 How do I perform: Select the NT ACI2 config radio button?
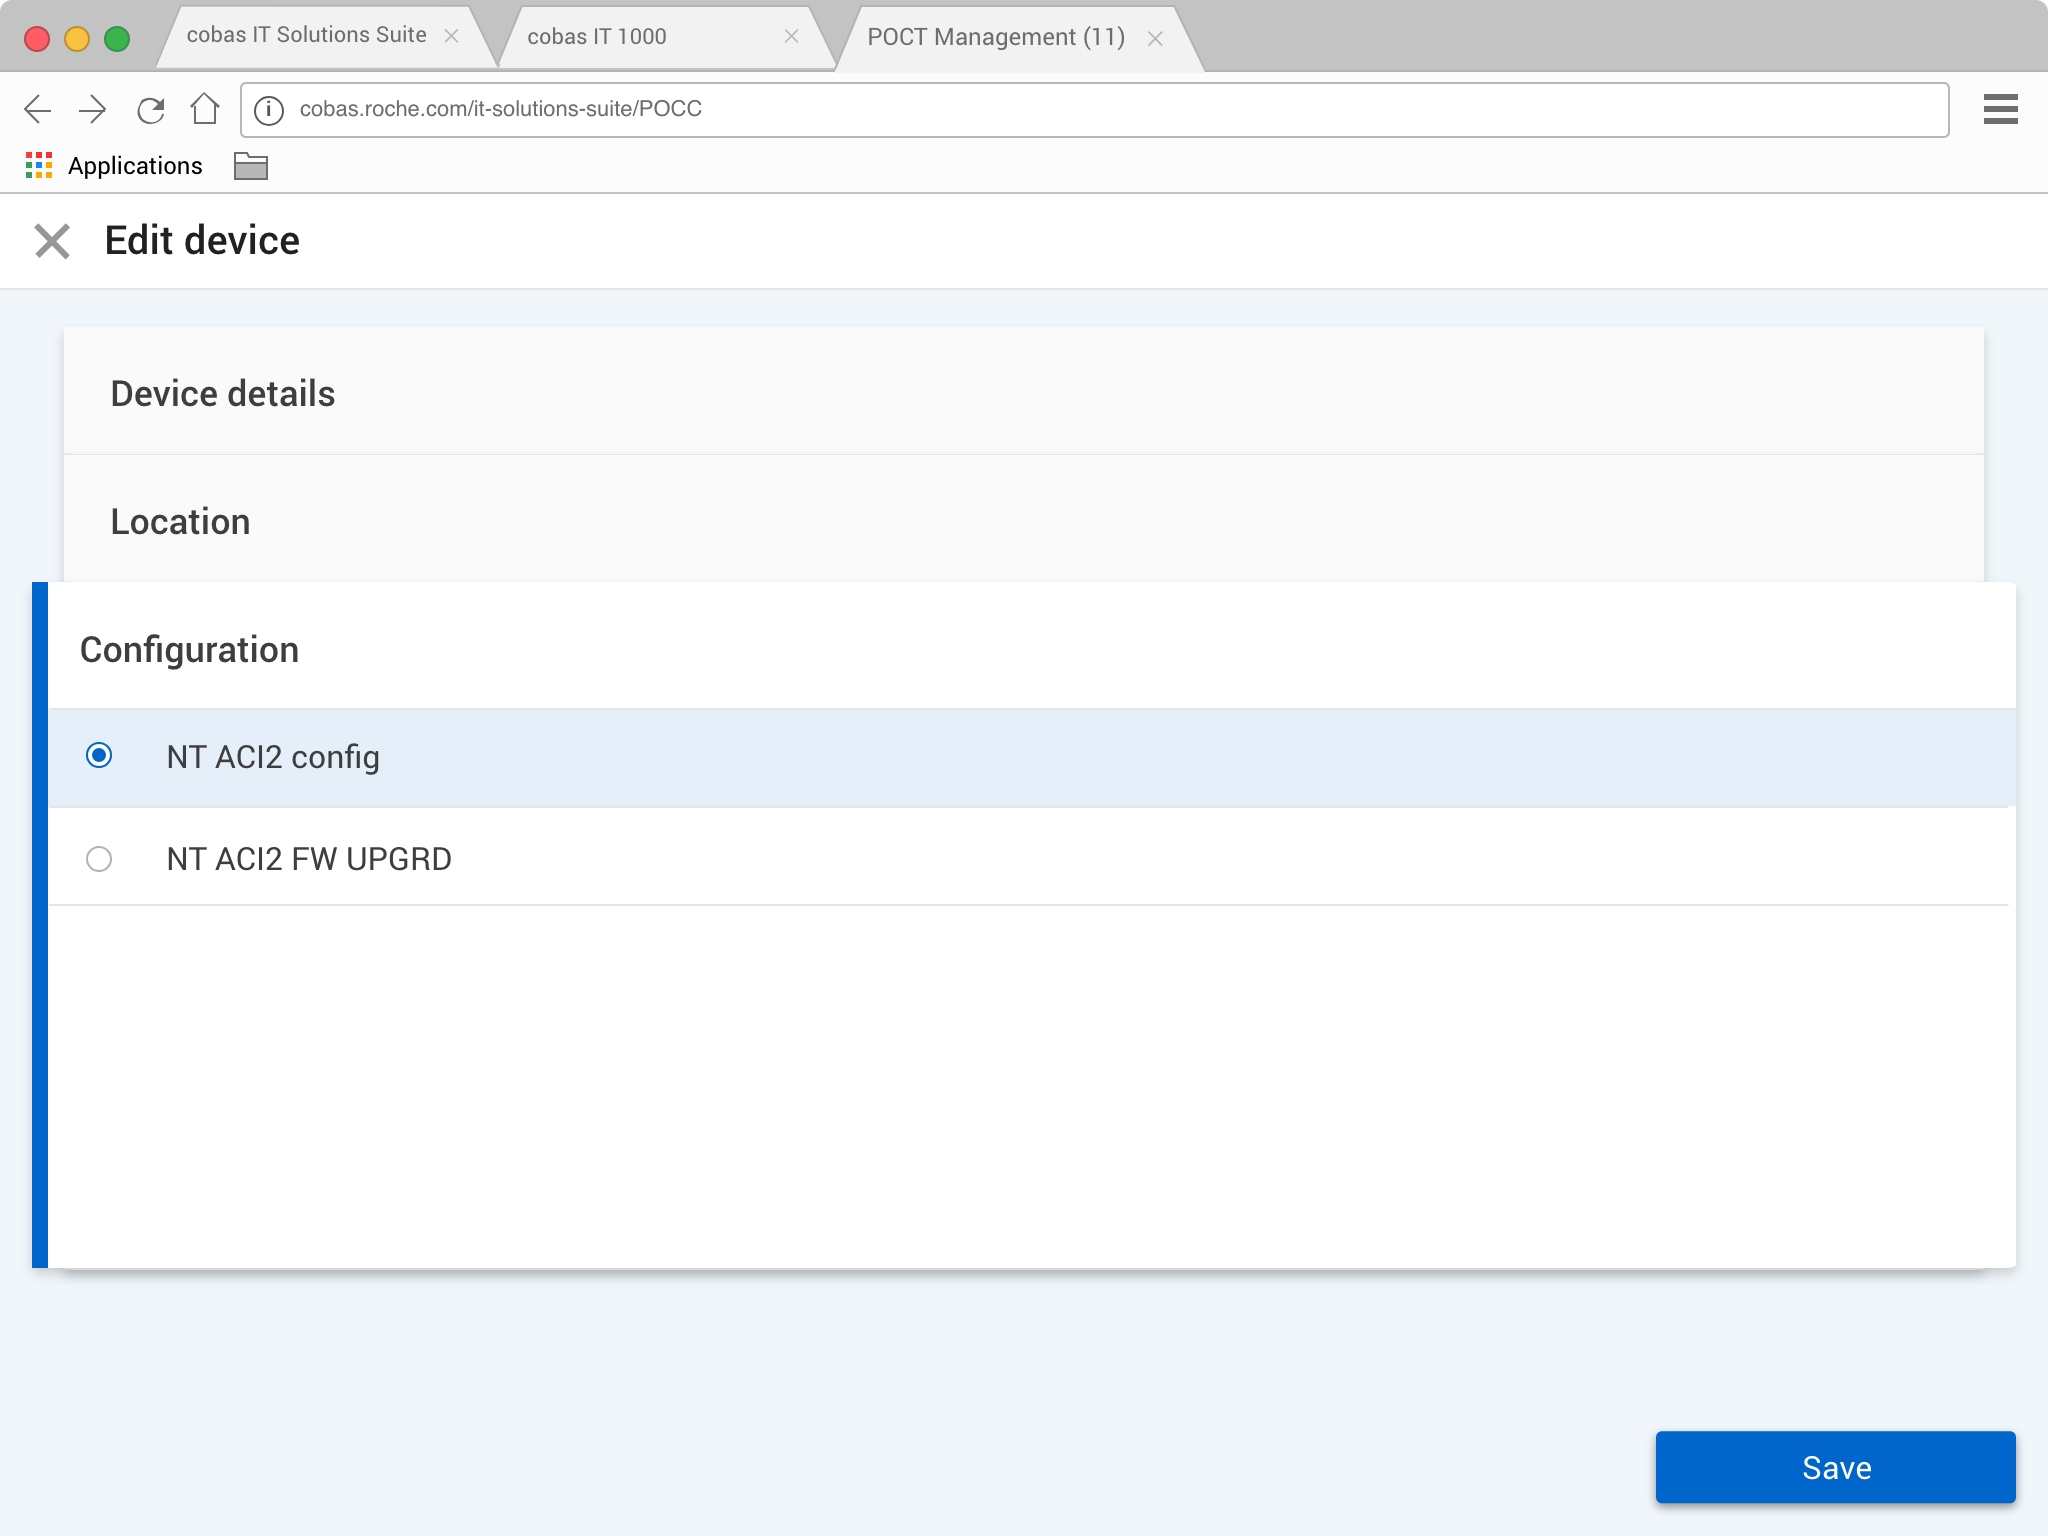click(x=99, y=756)
